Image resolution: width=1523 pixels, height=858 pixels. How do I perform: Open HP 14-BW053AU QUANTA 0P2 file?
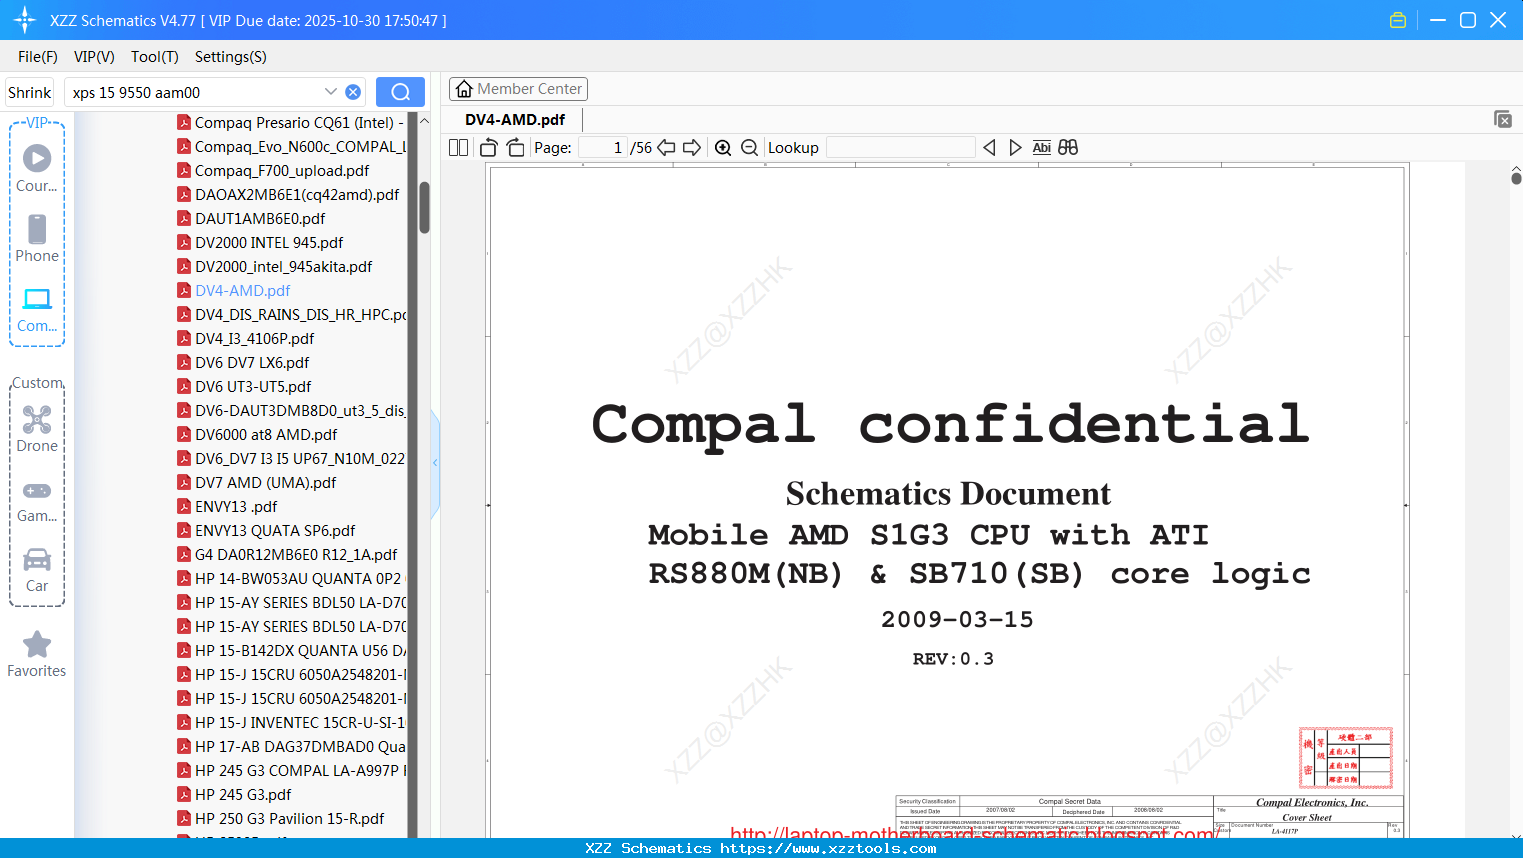[291, 579]
